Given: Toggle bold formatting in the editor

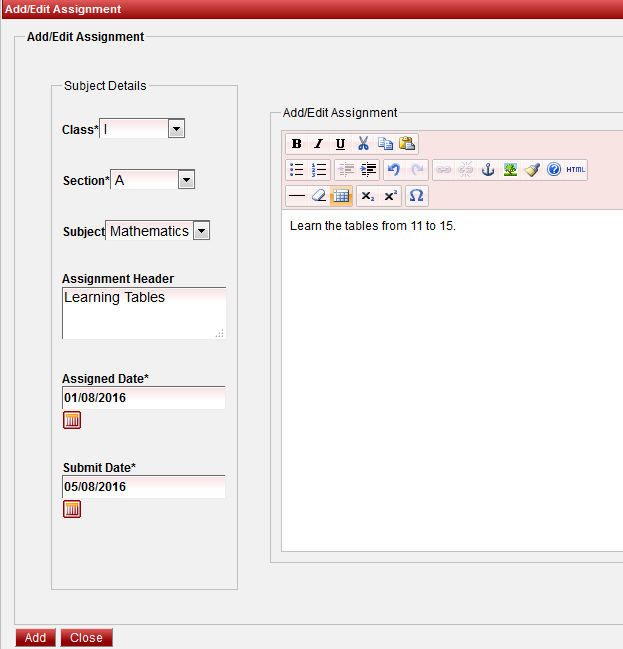Looking at the screenshot, I should pyautogui.click(x=296, y=144).
